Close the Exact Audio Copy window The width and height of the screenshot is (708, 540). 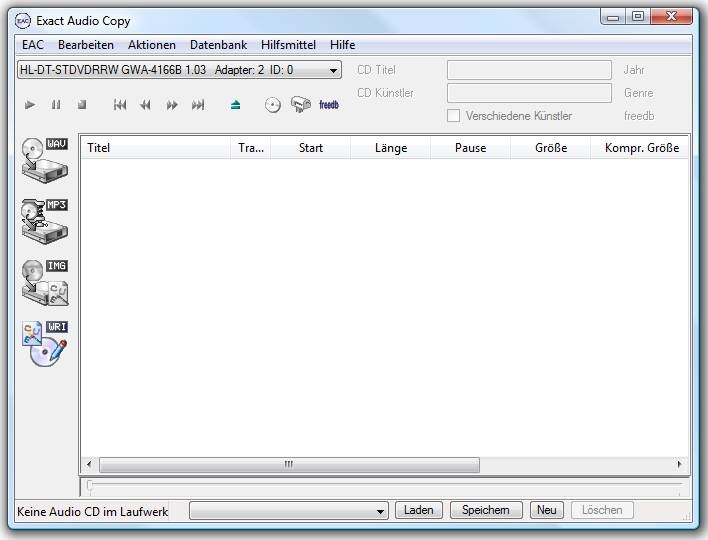pyautogui.click(x=671, y=17)
